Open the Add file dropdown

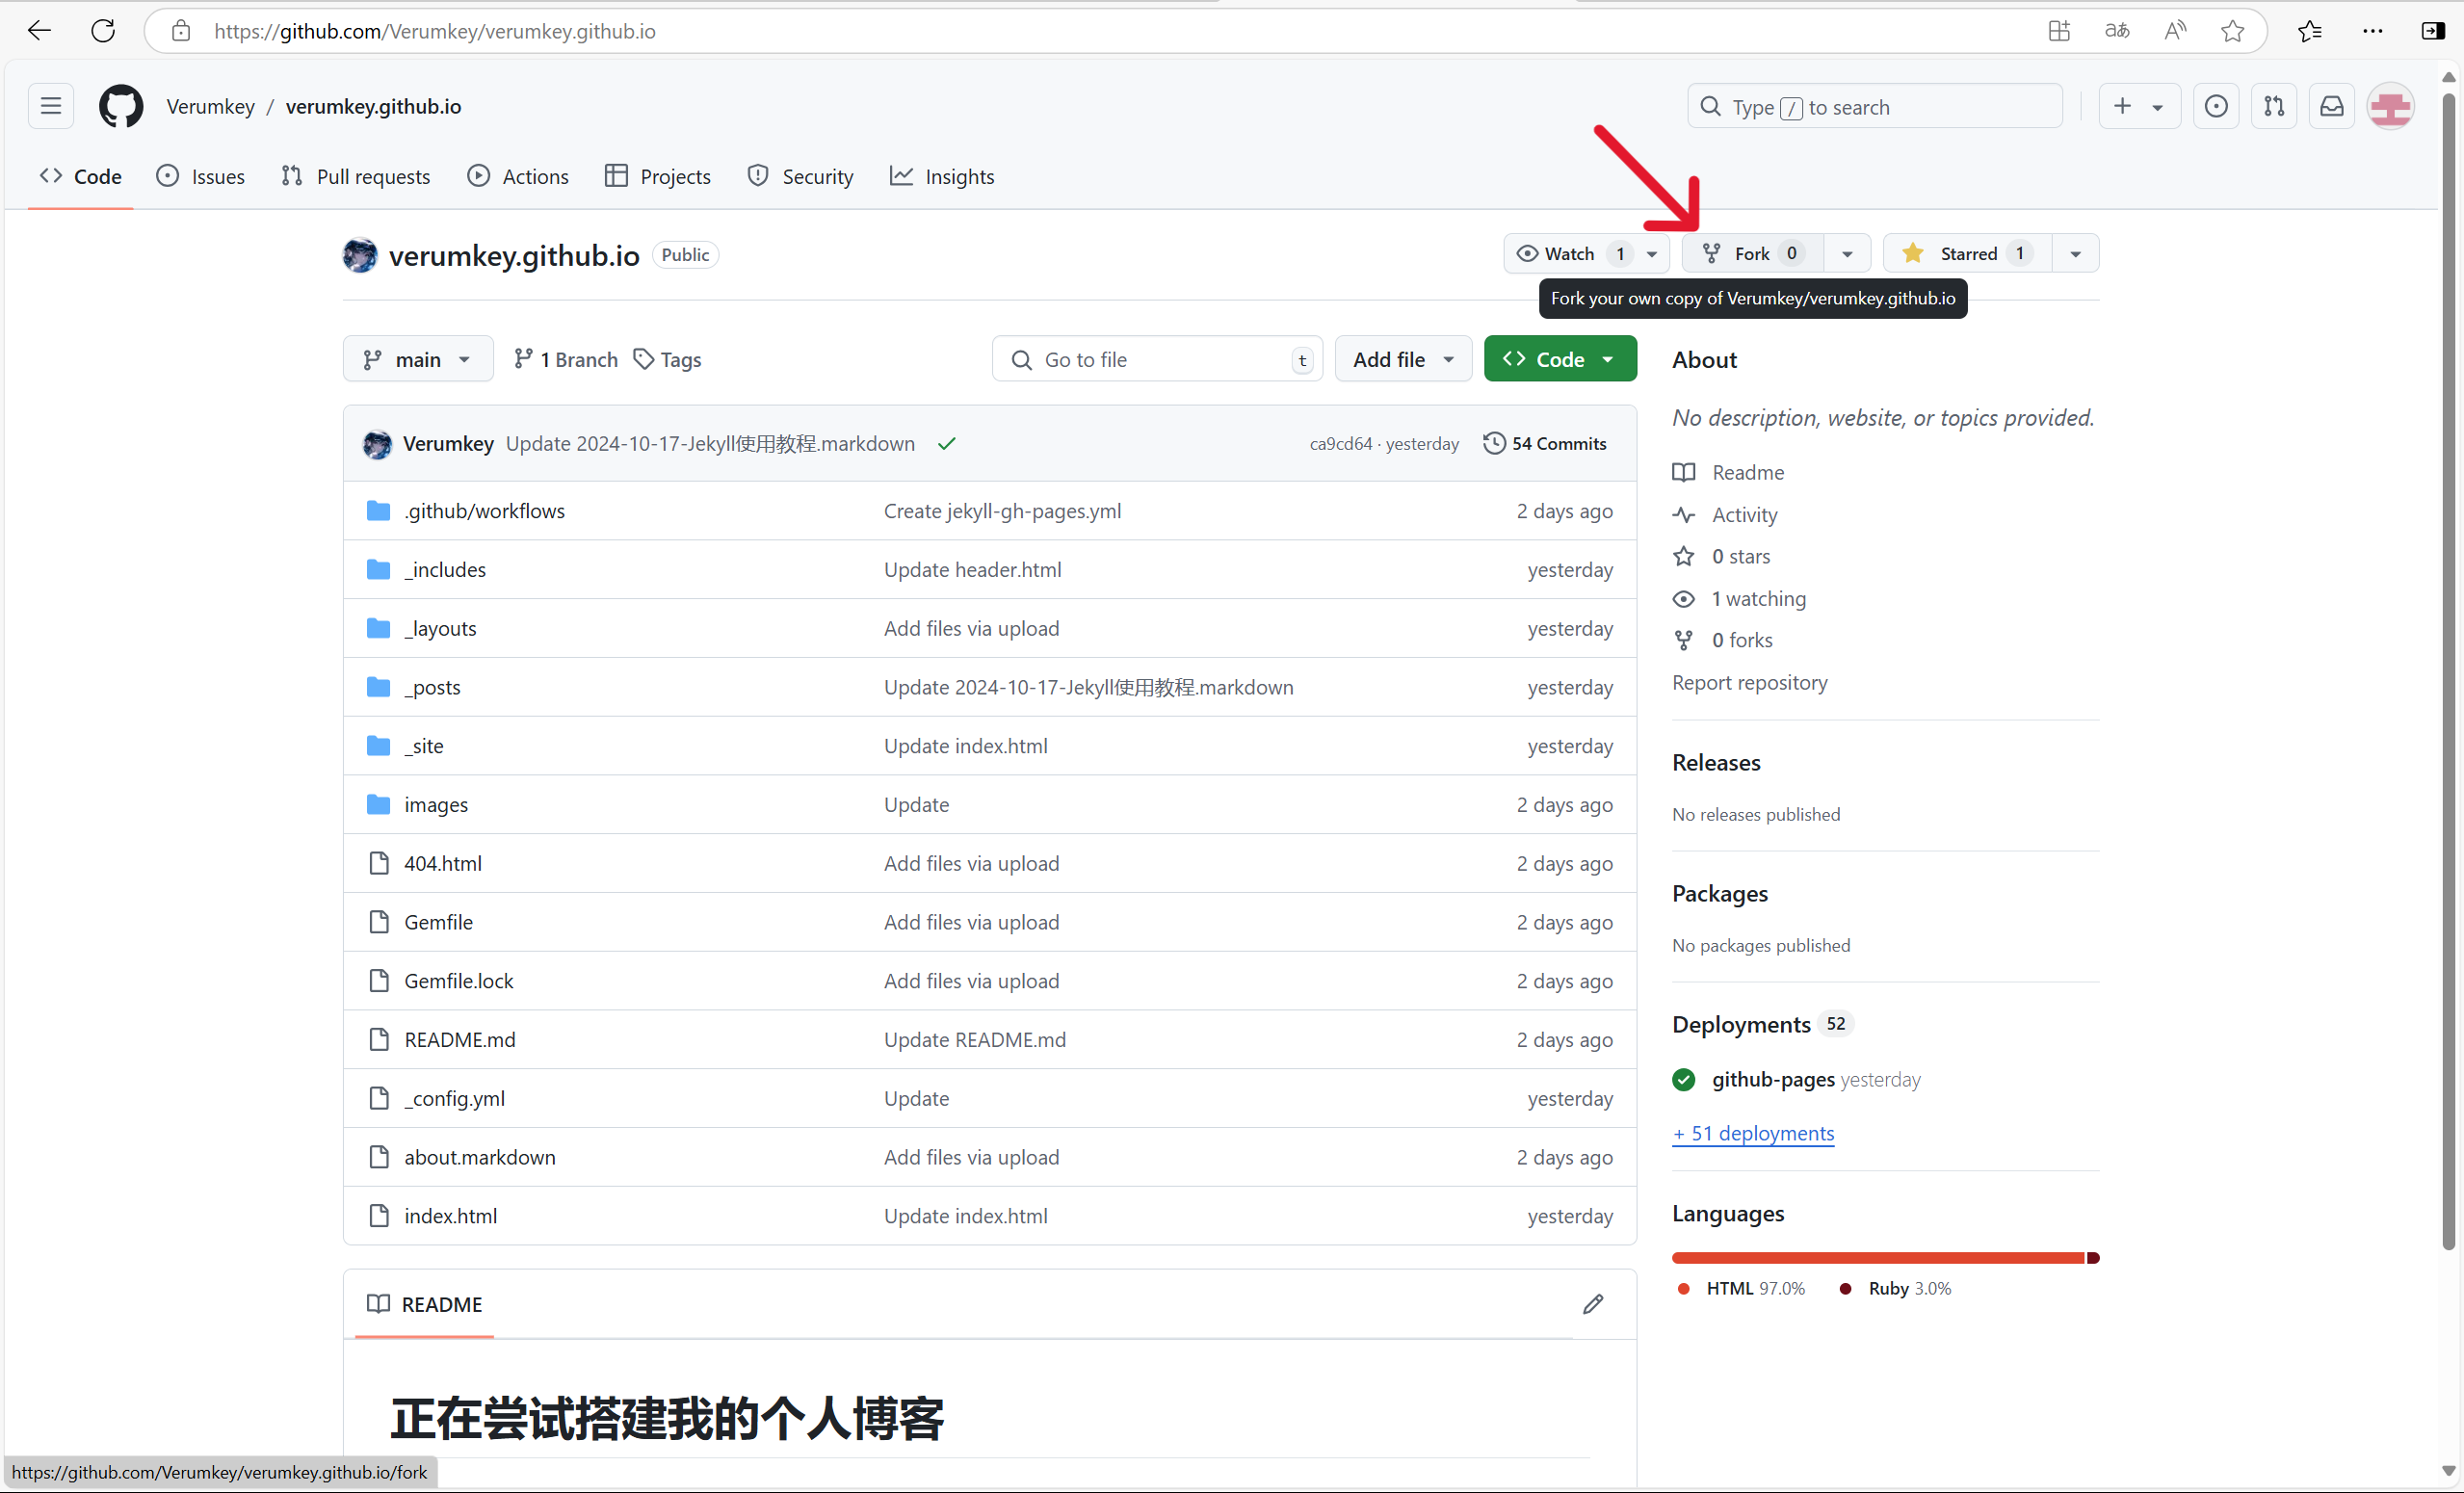[1404, 359]
